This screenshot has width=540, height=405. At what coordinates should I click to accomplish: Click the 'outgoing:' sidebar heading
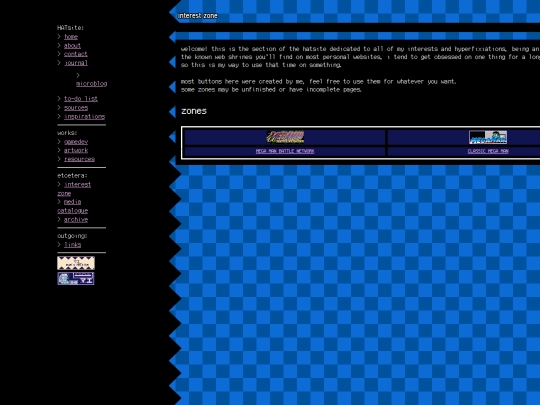click(x=72, y=236)
